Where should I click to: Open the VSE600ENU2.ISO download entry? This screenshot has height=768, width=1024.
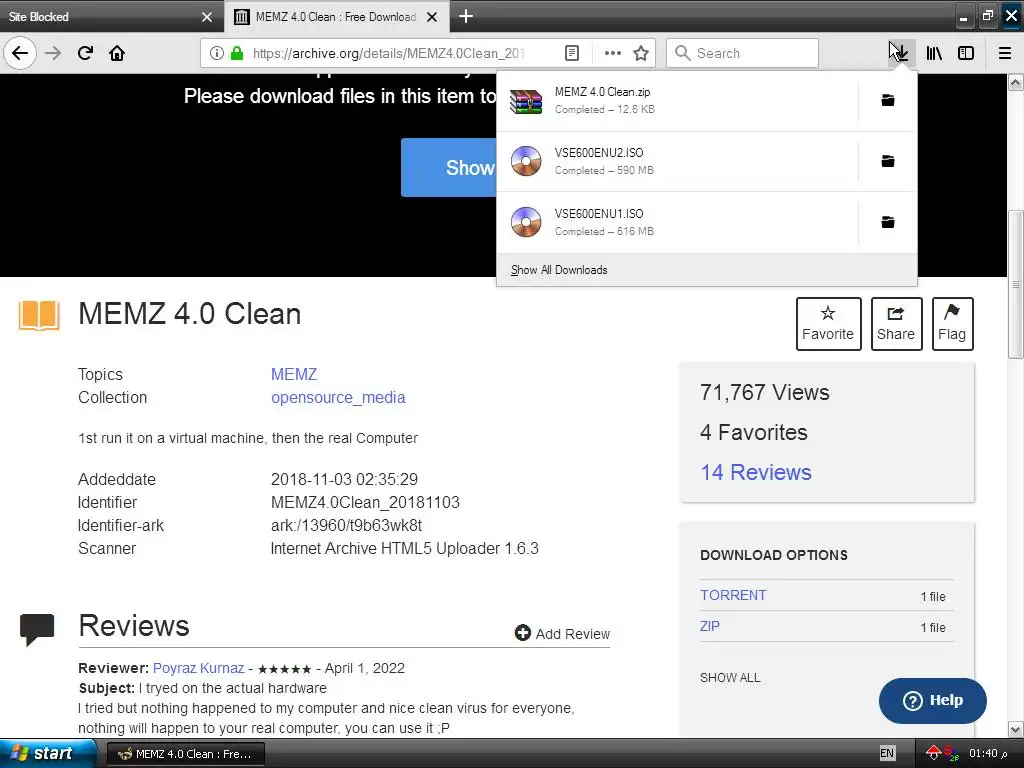pos(676,161)
